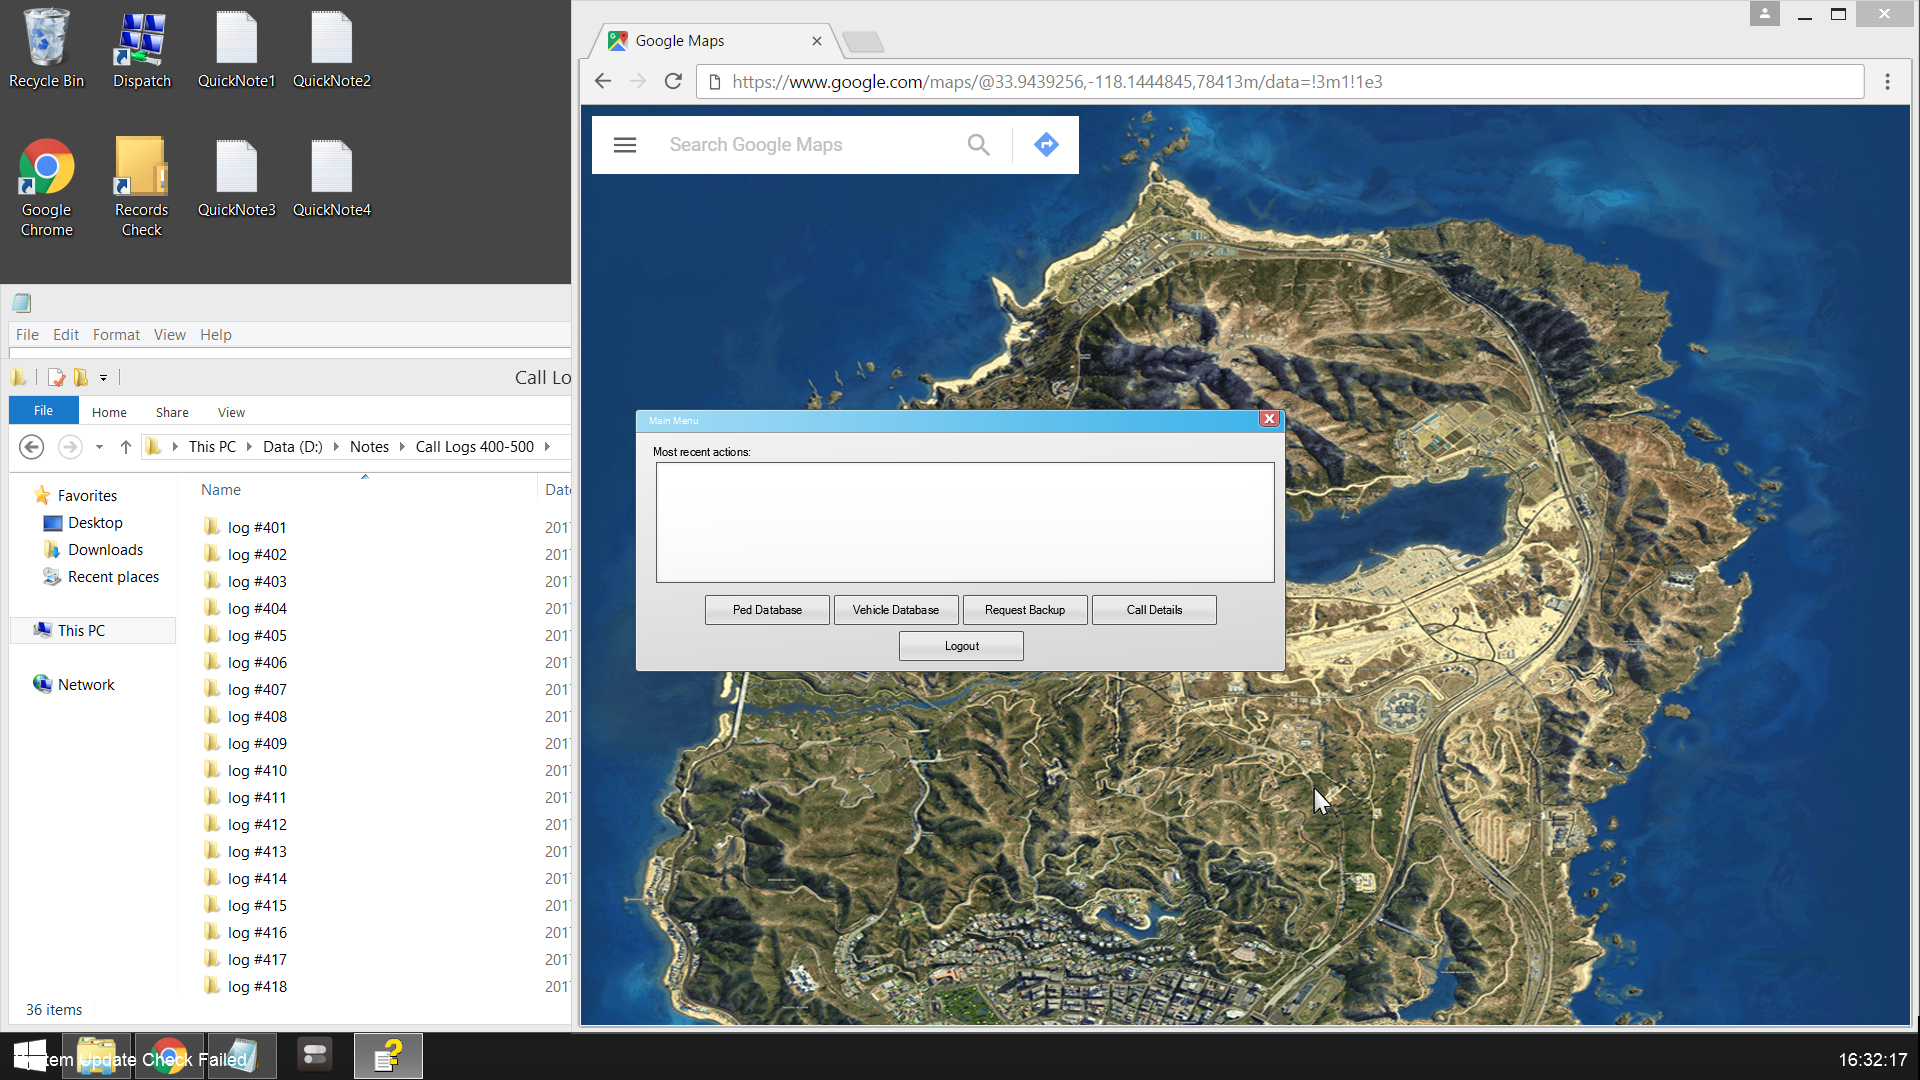Image resolution: width=1920 pixels, height=1080 pixels.
Task: Select Downloads in the navigation pane
Action: click(105, 550)
